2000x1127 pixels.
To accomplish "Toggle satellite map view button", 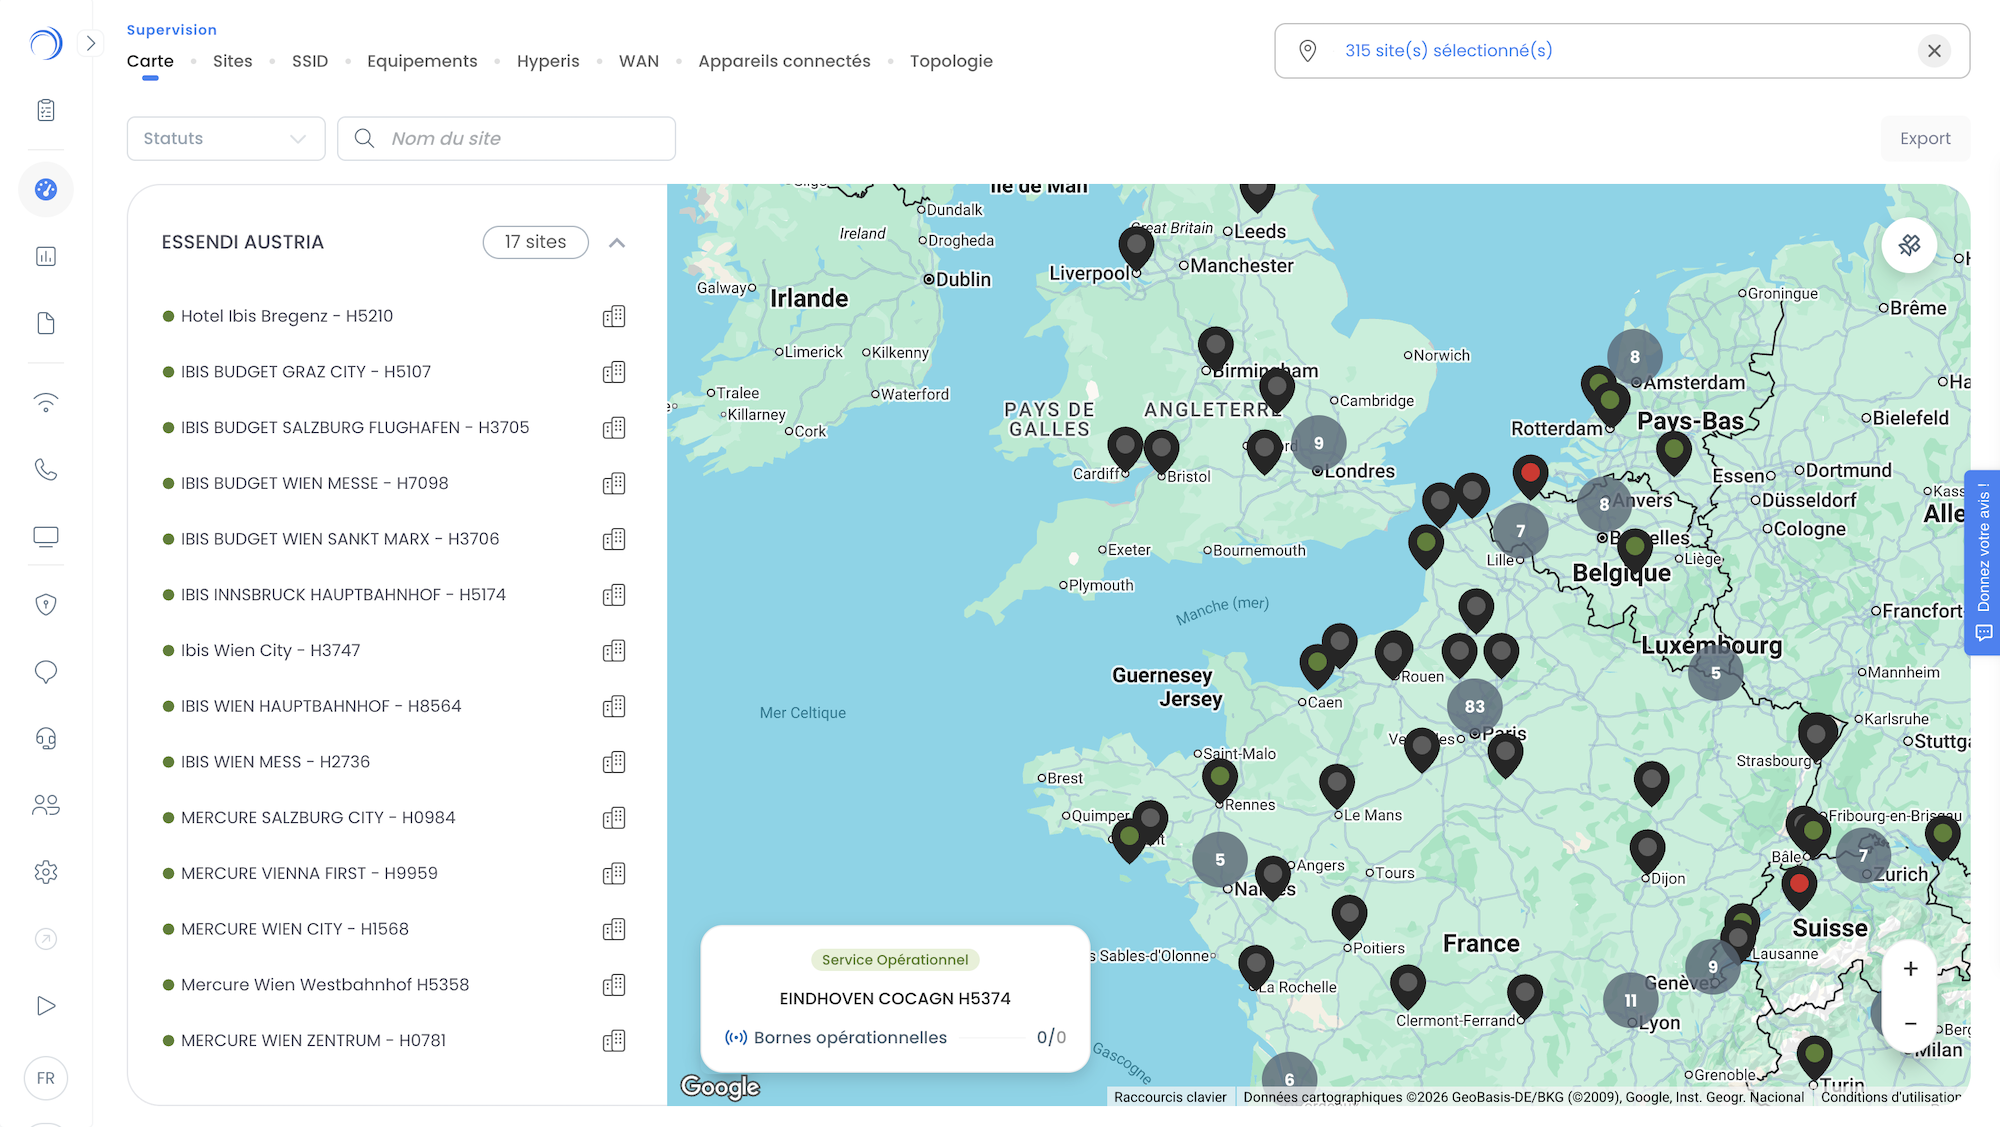I will tap(1909, 245).
